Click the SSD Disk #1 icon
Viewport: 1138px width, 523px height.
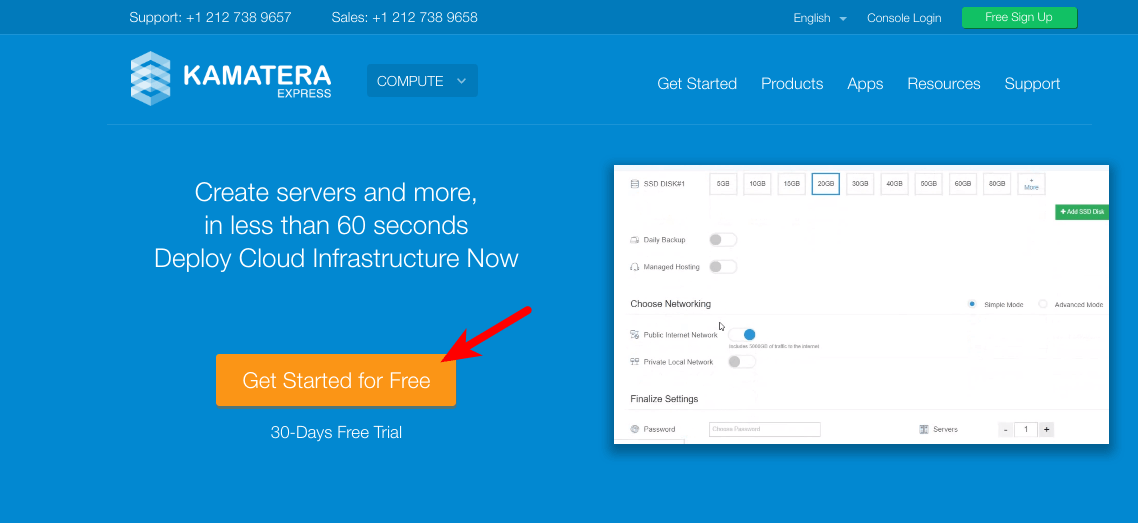pos(635,184)
